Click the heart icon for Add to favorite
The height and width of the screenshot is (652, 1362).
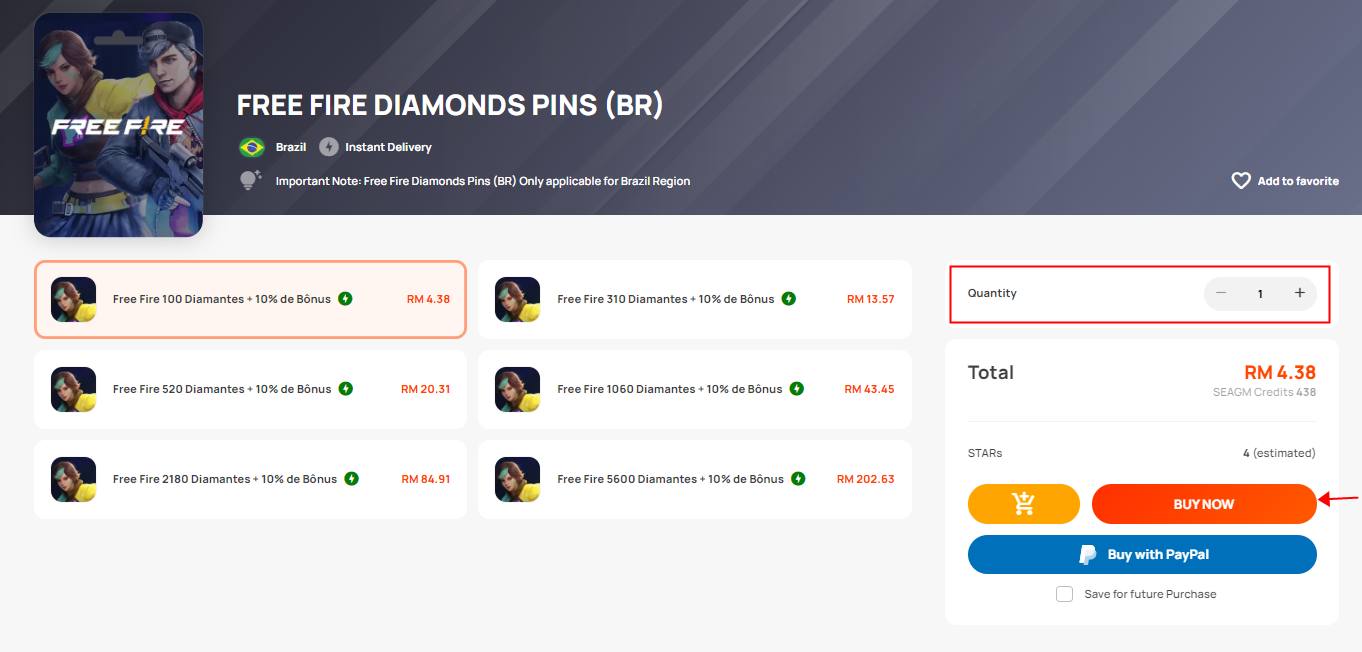tap(1241, 181)
